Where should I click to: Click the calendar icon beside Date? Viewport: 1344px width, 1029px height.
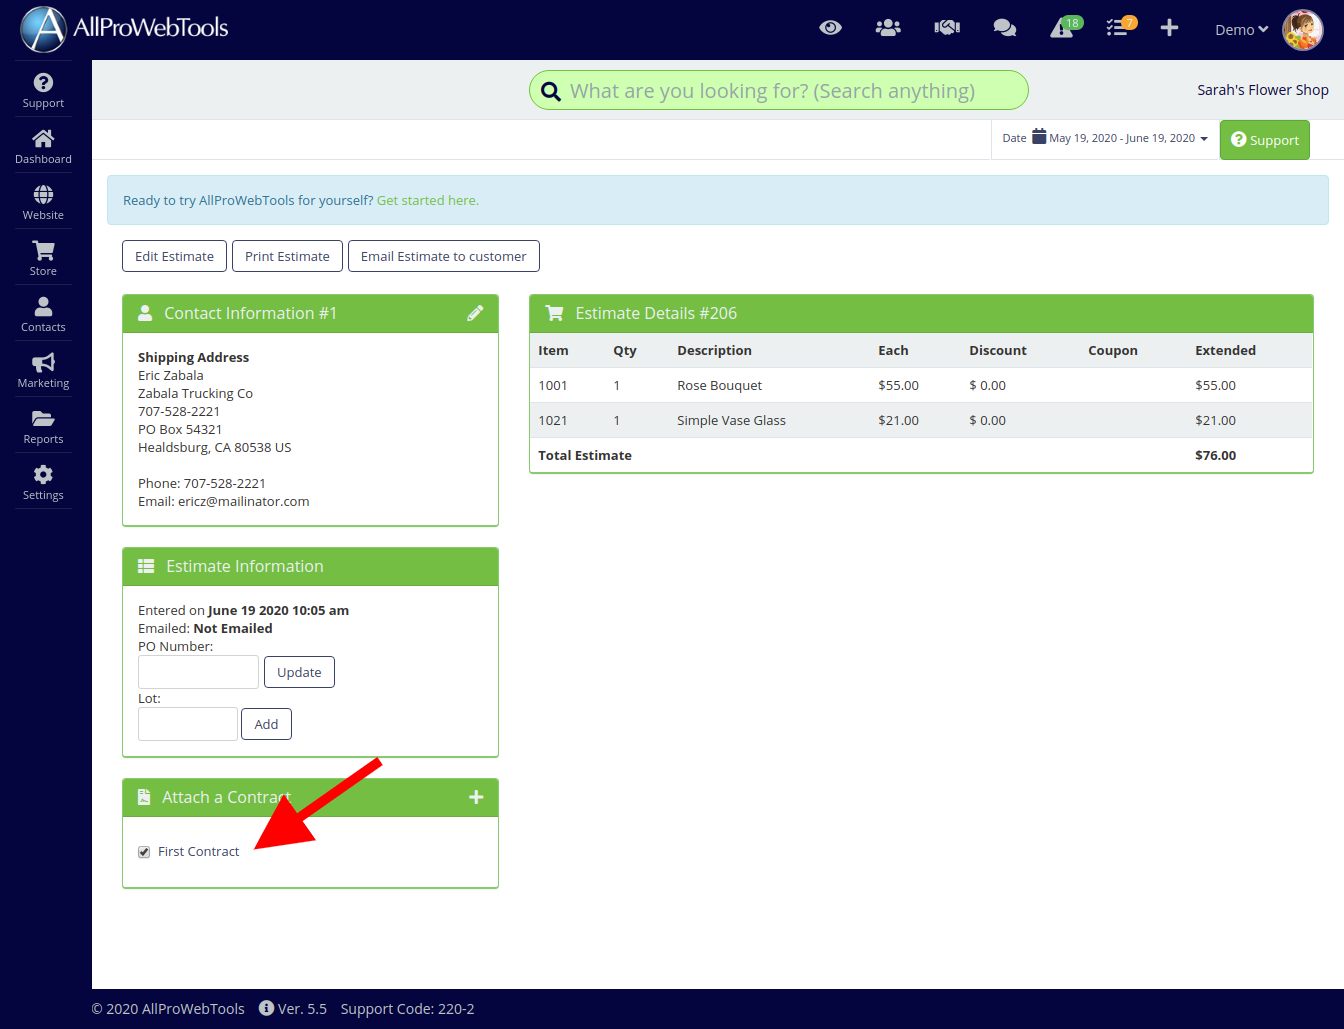[1039, 136]
